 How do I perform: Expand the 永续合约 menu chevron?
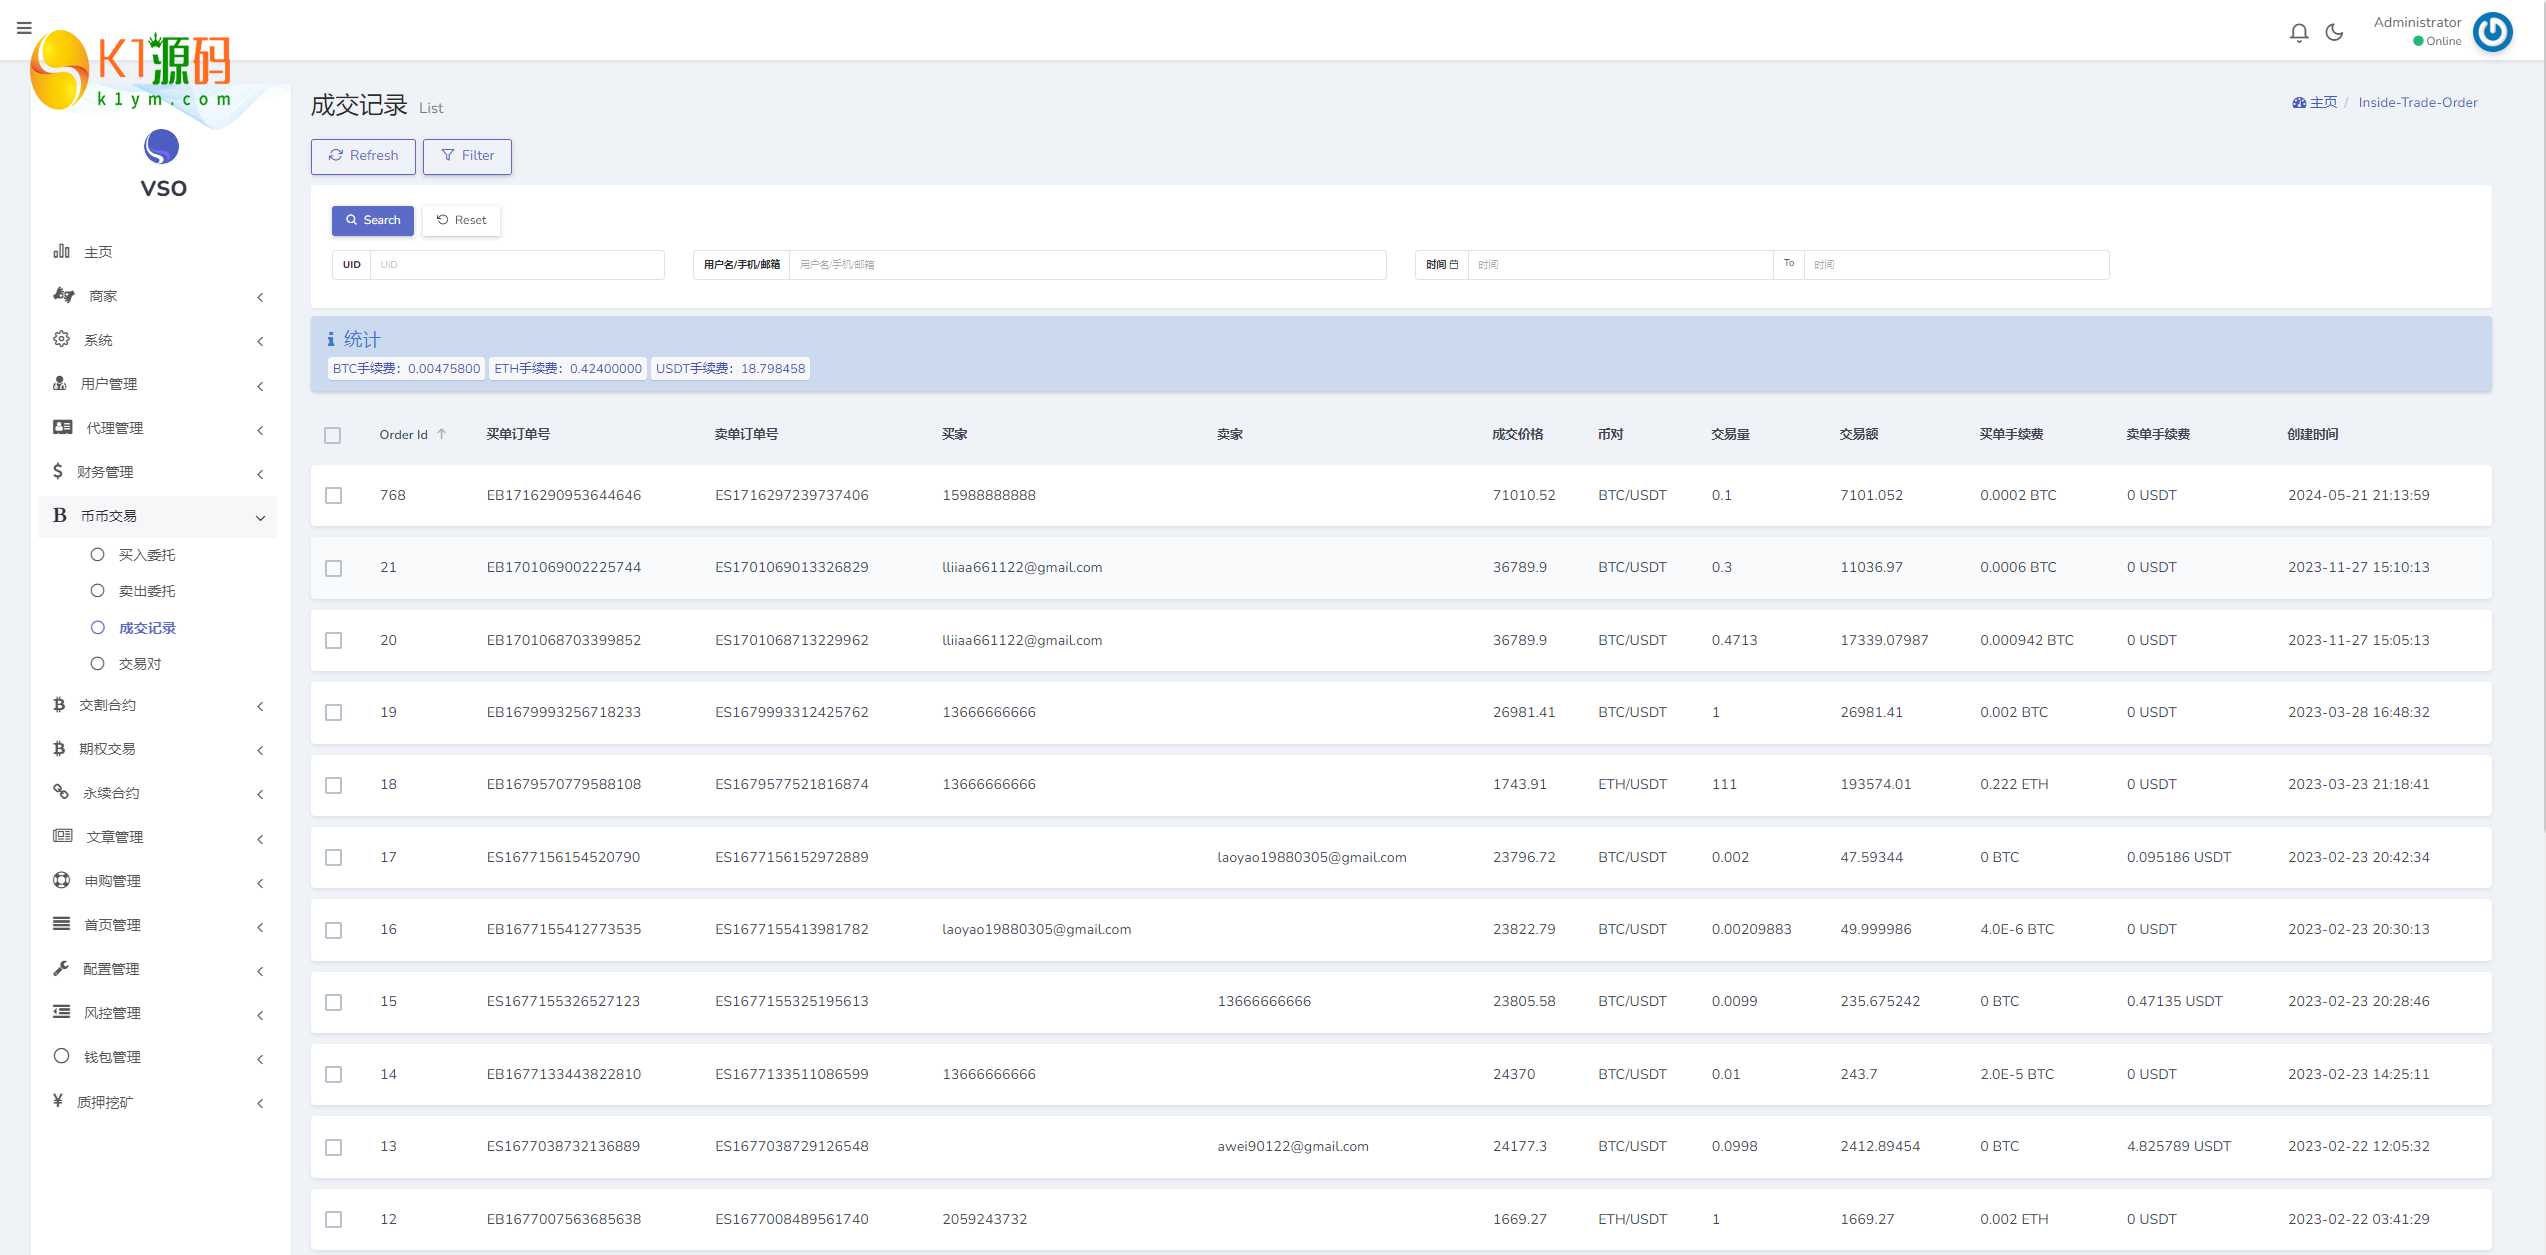pyautogui.click(x=260, y=794)
